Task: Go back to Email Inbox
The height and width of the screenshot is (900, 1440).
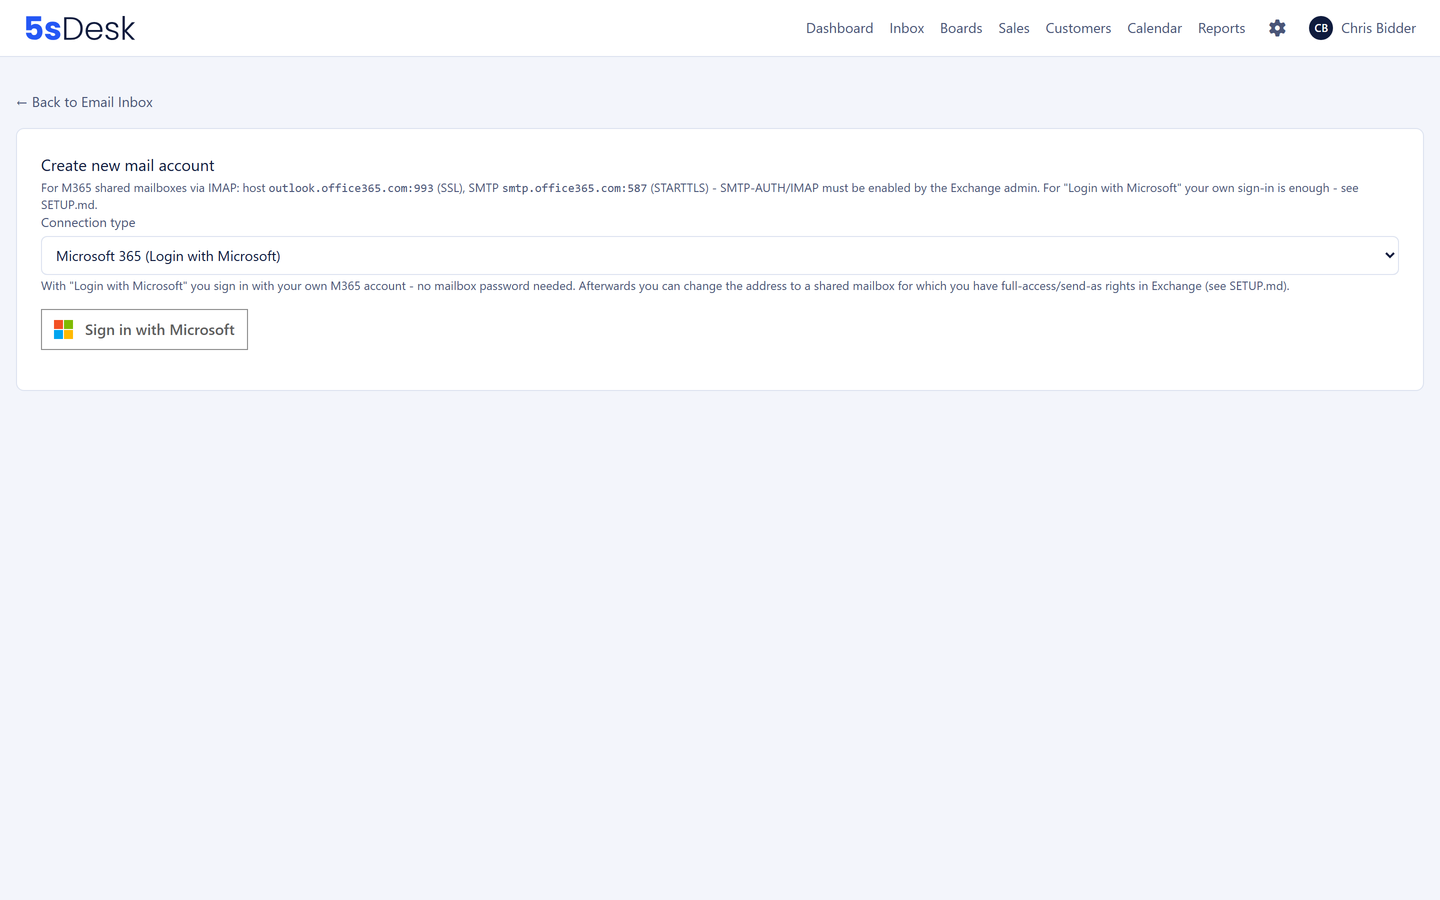Action: [85, 102]
